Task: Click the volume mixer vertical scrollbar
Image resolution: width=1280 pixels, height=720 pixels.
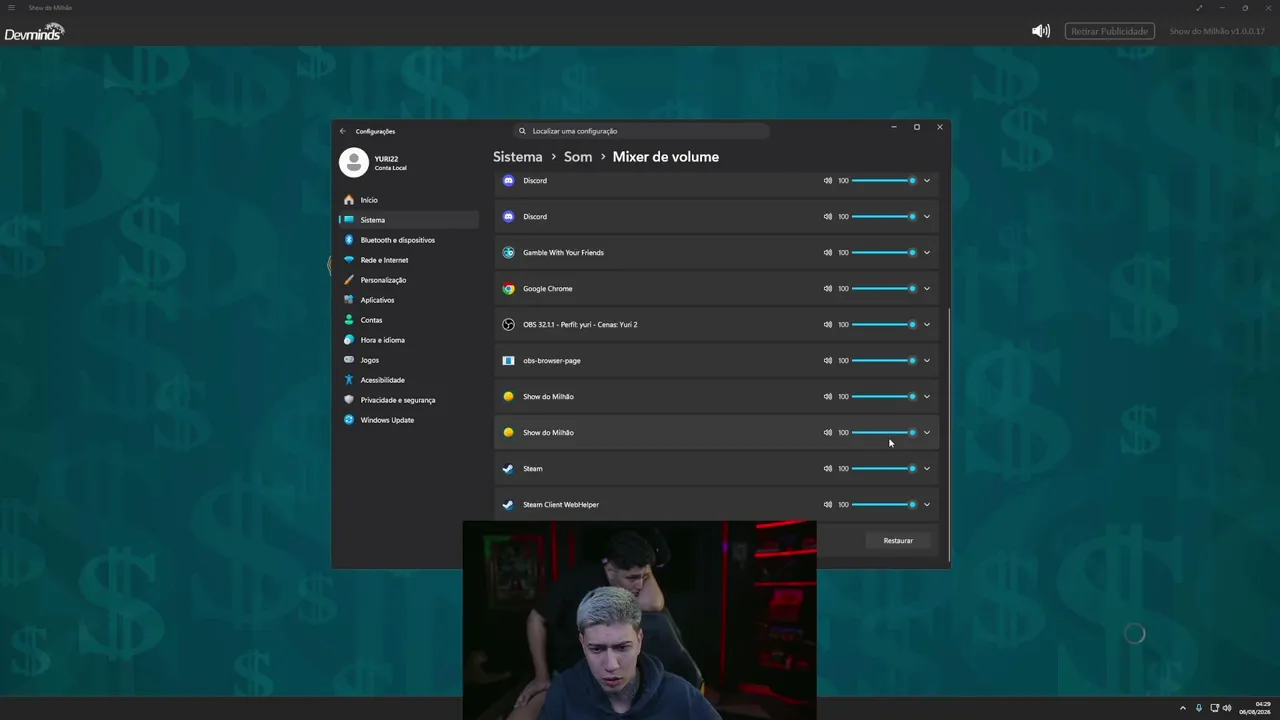Action: (x=947, y=434)
